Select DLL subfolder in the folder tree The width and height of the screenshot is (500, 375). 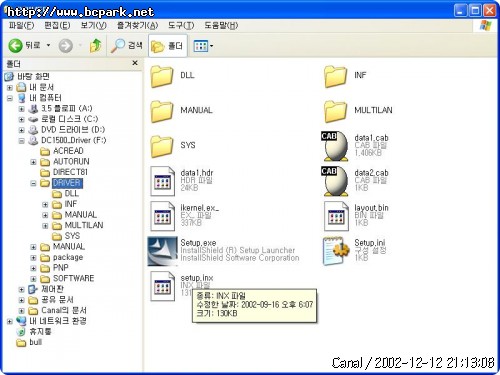pyautogui.click(x=71, y=194)
